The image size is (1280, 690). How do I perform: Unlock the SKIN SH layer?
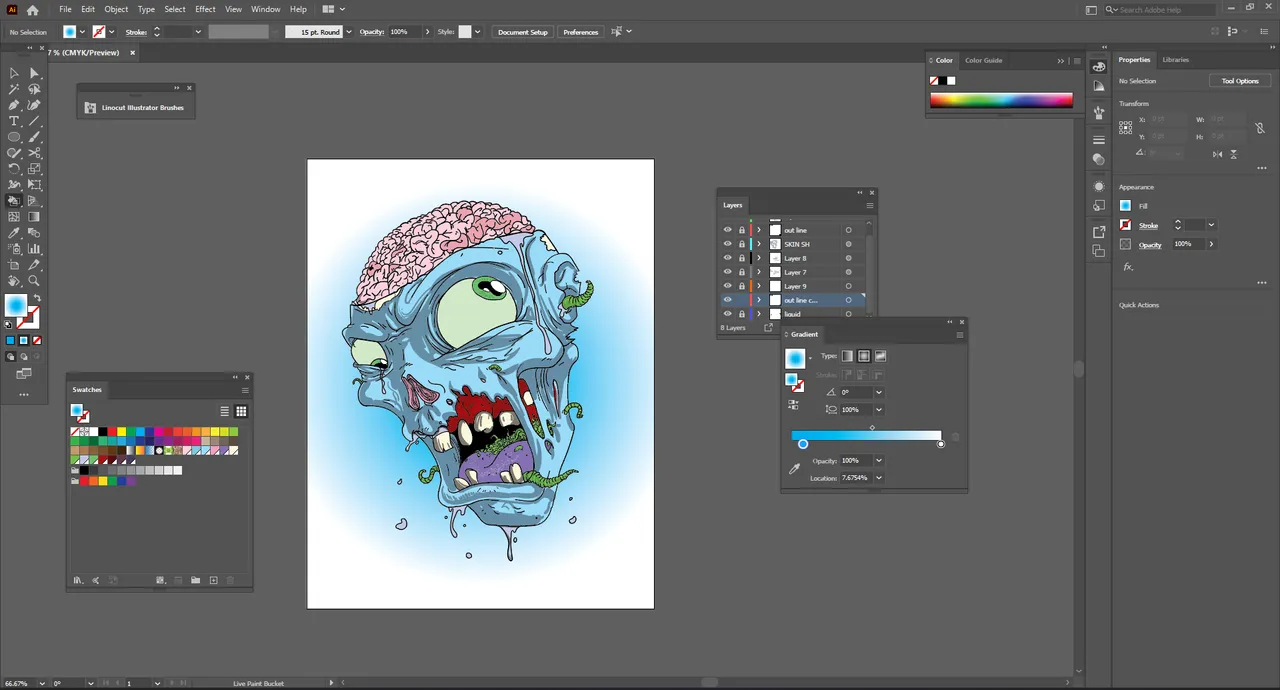click(x=741, y=244)
